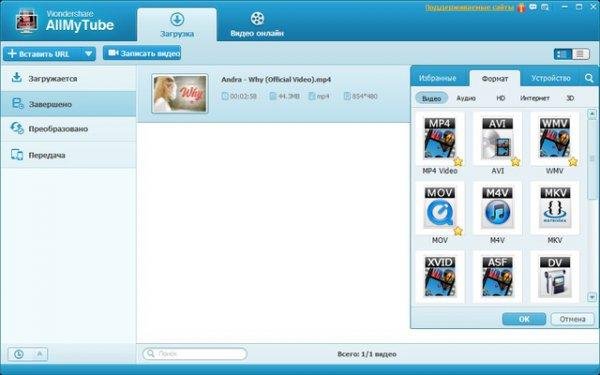Image resolution: width=600 pixels, height=375 pixels.
Task: Confirm with the OK button
Action: point(524,319)
